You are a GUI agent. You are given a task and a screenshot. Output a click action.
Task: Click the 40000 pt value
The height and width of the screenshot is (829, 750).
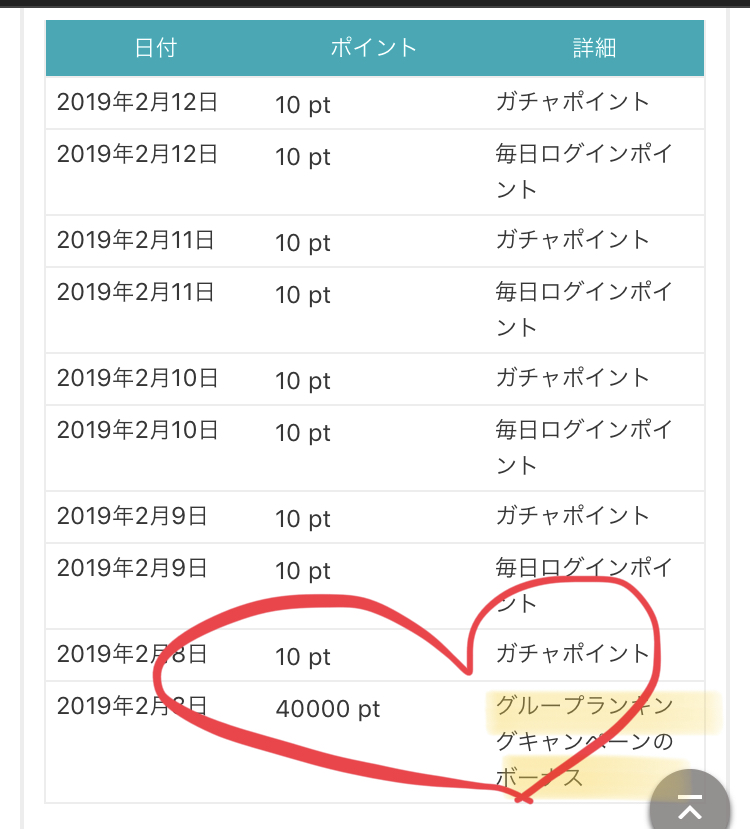328,709
